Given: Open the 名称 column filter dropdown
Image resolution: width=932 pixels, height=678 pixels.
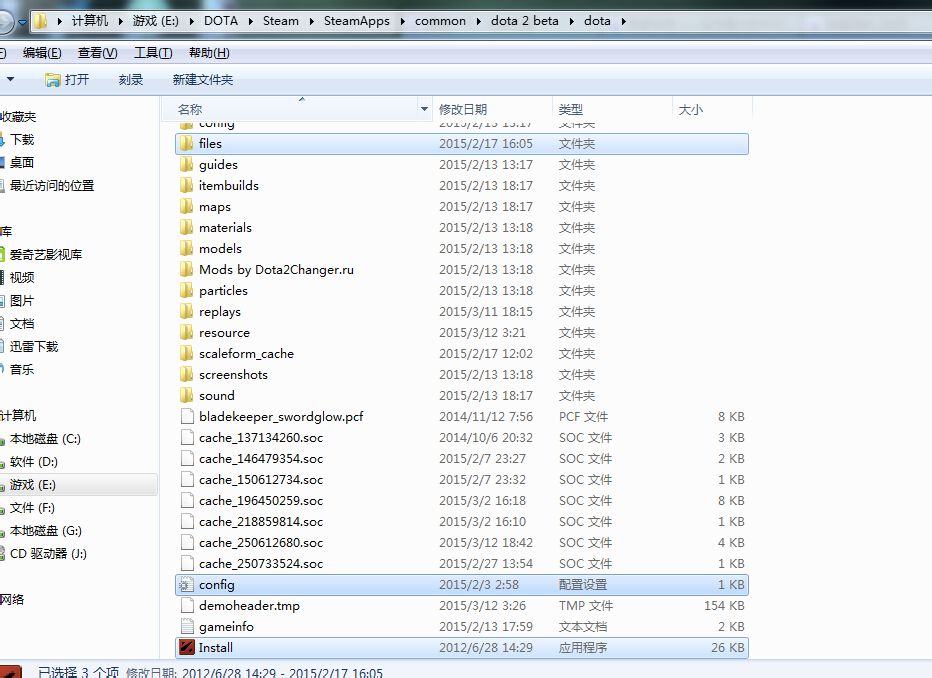Looking at the screenshot, I should click(424, 109).
